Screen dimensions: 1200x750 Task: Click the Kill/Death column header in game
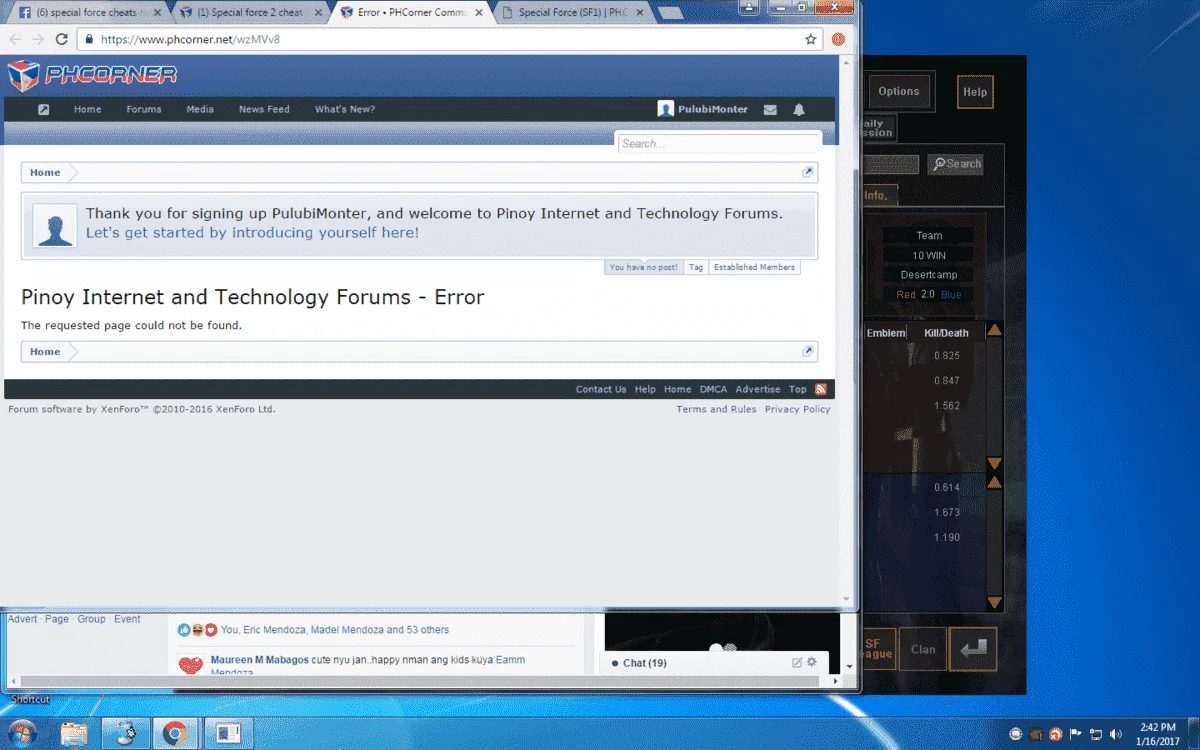[x=946, y=333]
